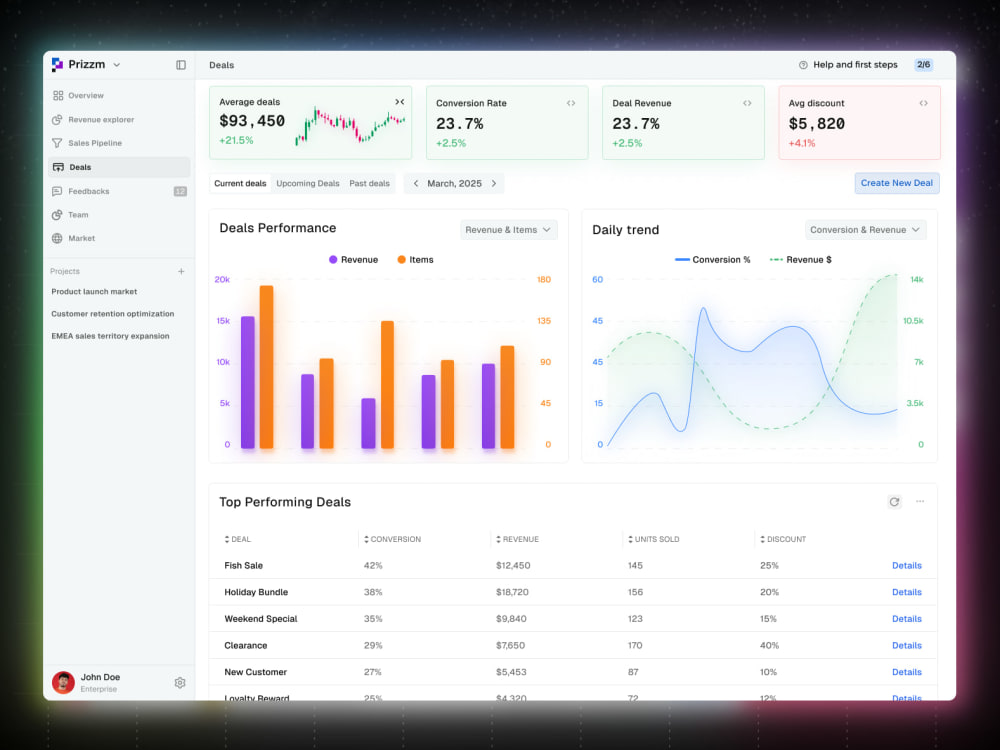Viewport: 1000px width, 750px height.
Task: Open Details for Fish Sale
Action: (906, 566)
